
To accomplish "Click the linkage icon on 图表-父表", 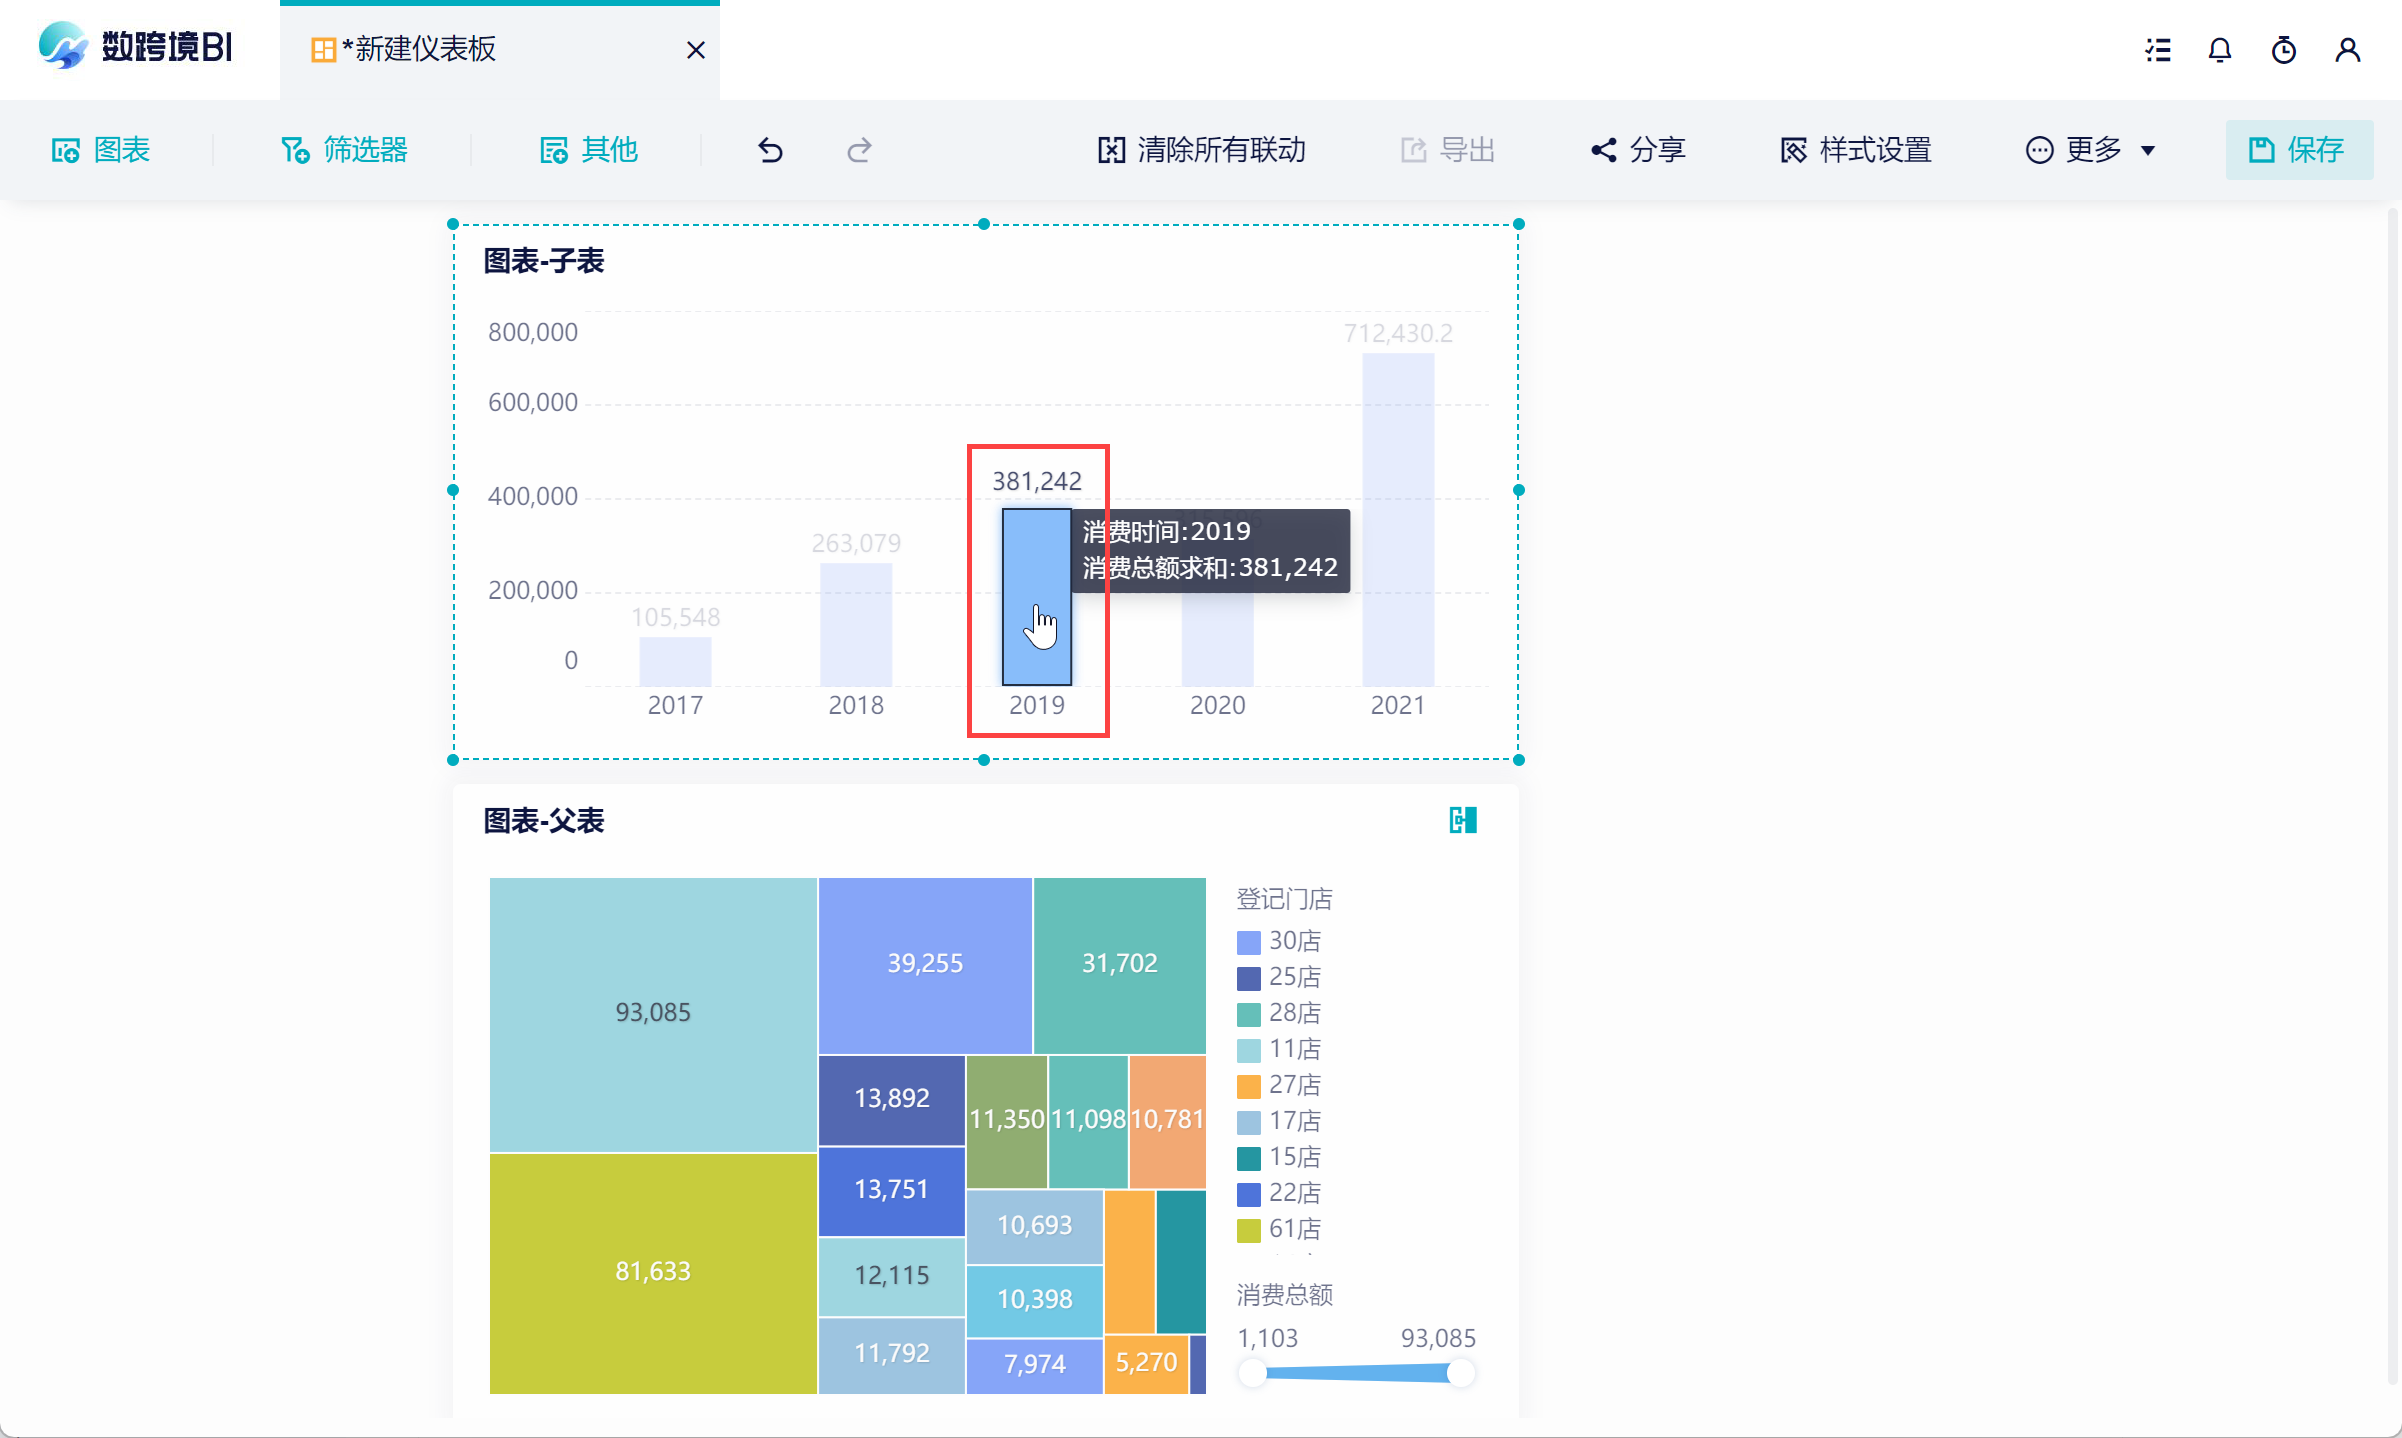I will point(1463,820).
